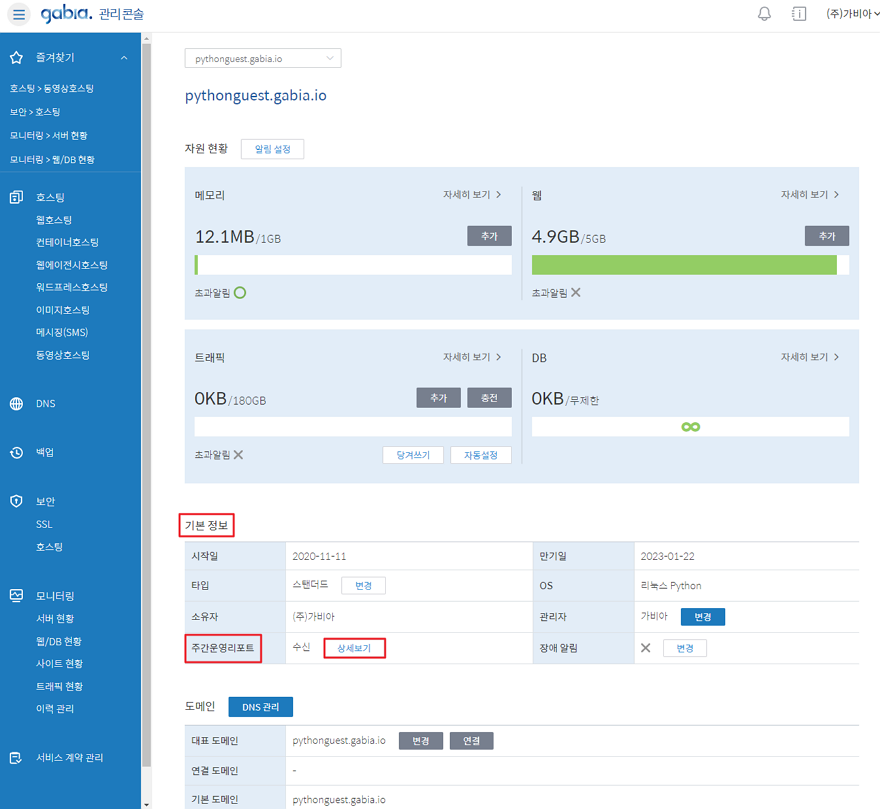
Task: Click the DNS 관리 button
Action: [x=260, y=707]
